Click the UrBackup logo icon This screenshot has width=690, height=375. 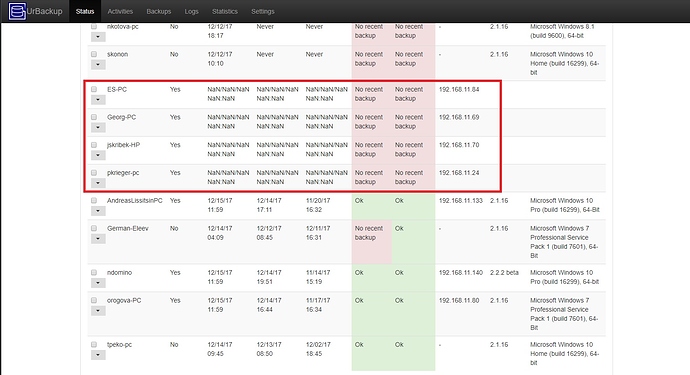click(x=17, y=11)
